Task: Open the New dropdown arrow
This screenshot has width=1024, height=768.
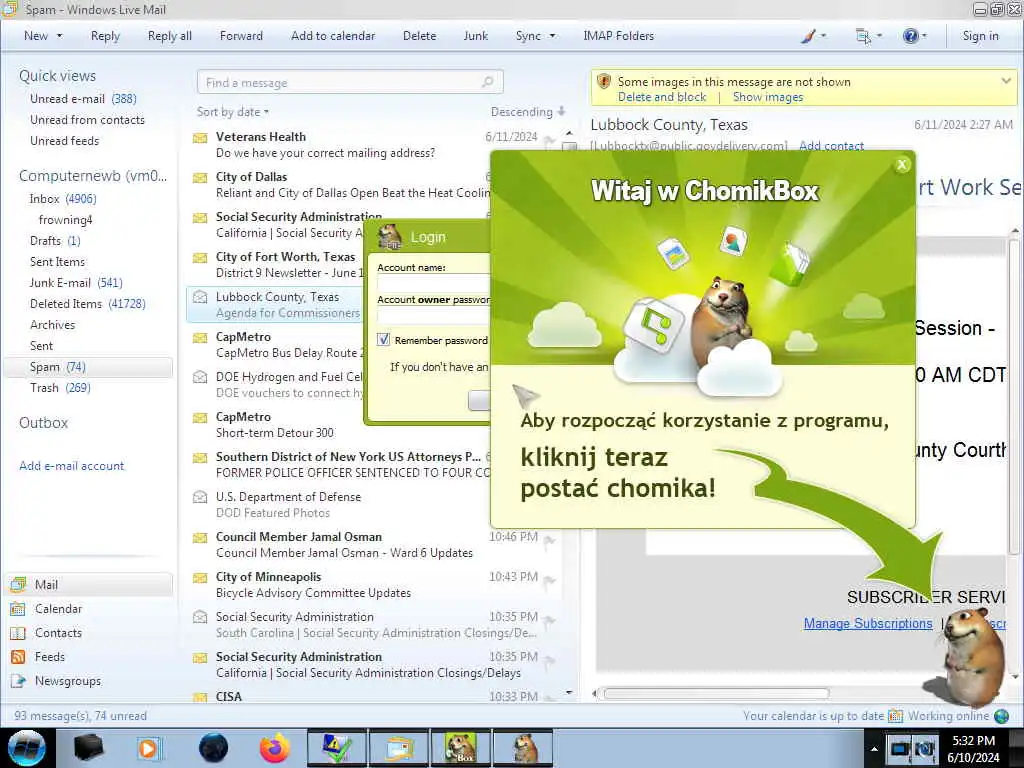Action: [x=59, y=36]
